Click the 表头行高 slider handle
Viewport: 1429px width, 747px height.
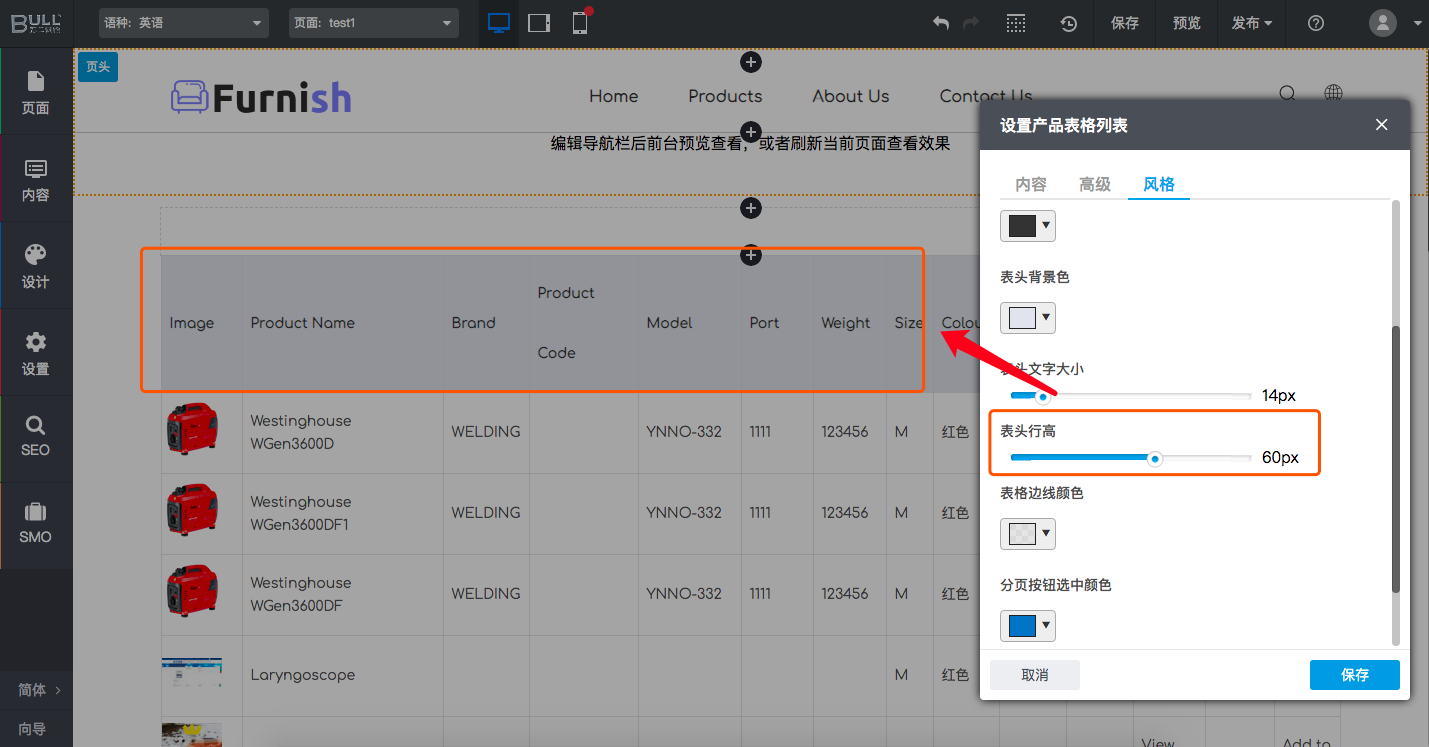point(1155,458)
